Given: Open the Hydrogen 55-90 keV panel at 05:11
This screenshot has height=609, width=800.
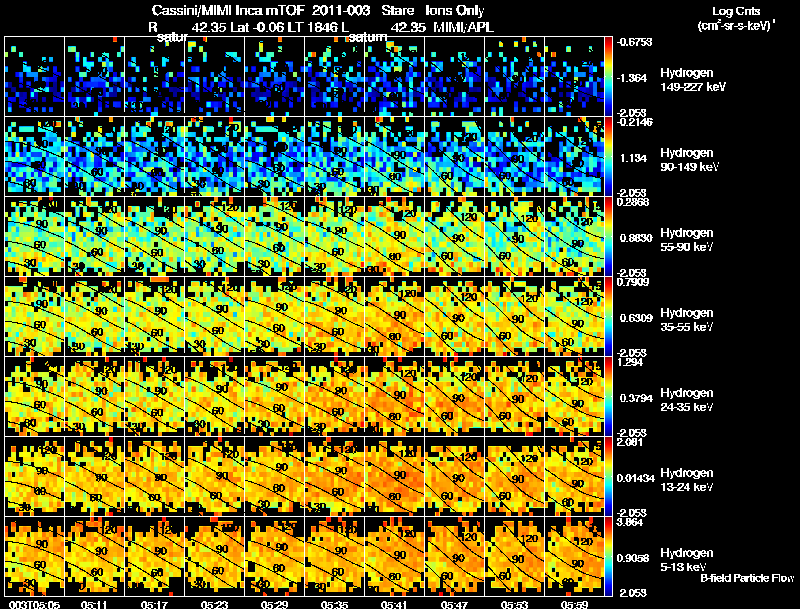Looking at the screenshot, I should point(94,236).
